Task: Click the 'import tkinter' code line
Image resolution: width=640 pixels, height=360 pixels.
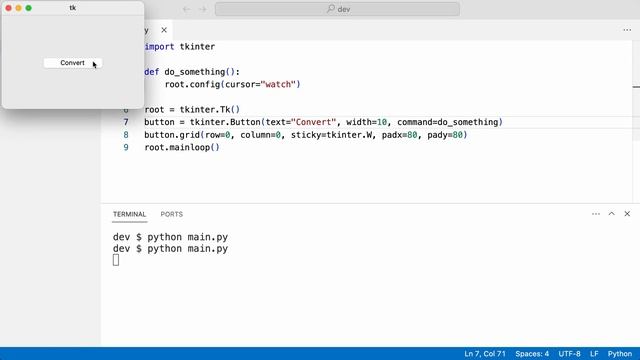Action: tap(180, 47)
